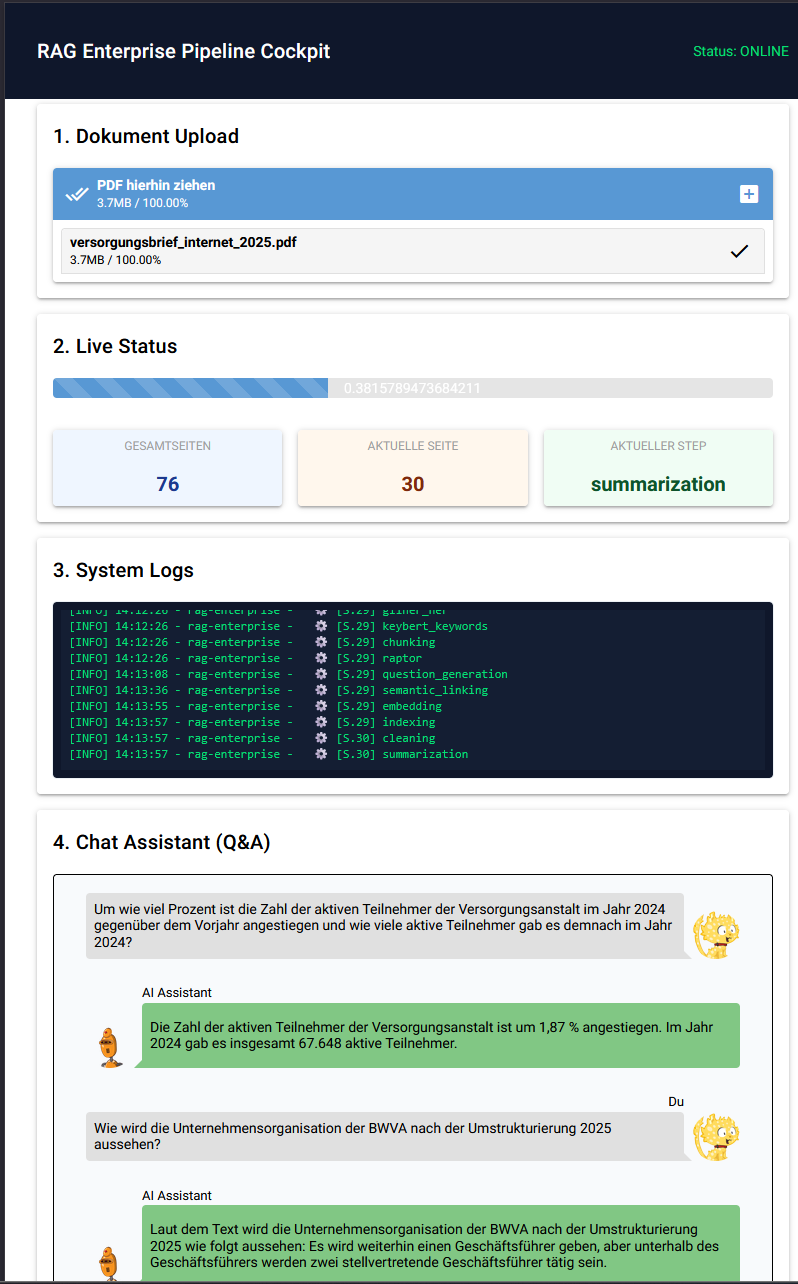Select the PDF hierhin ziehen drop zone
This screenshot has height=1284, width=798.
(x=400, y=194)
